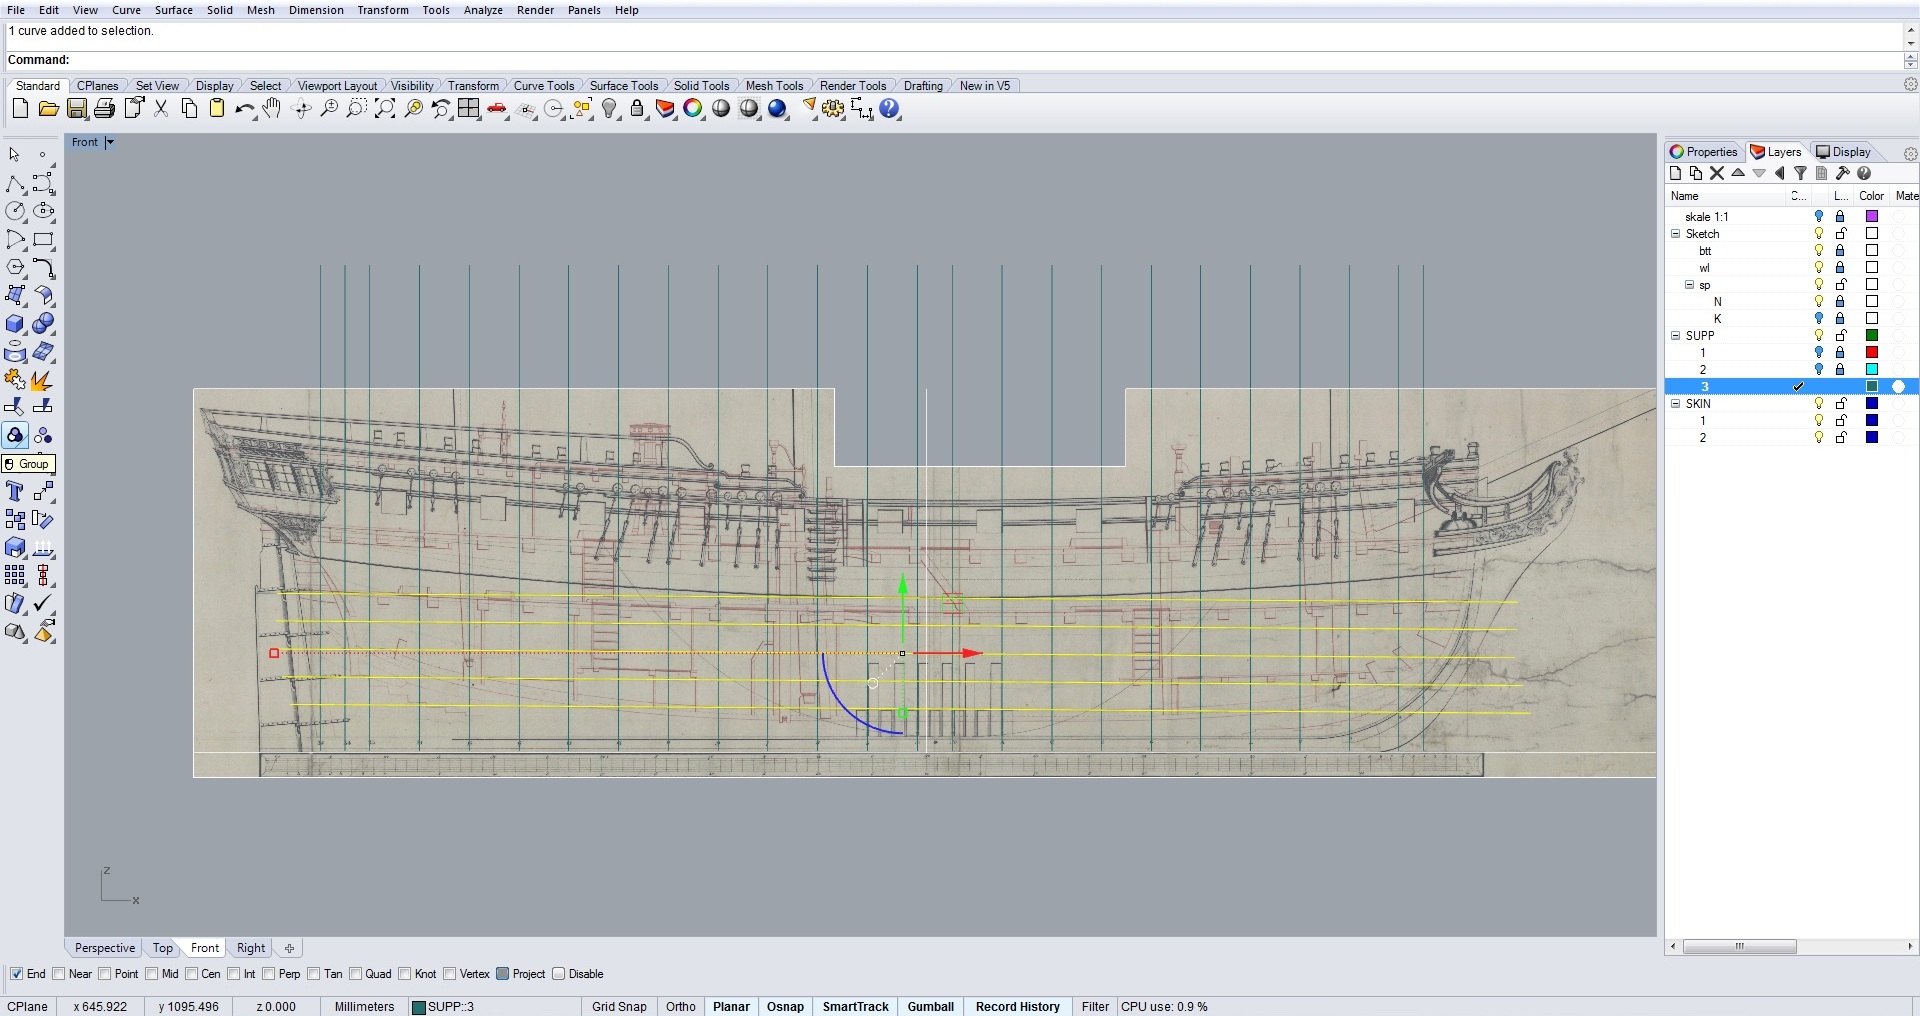Collapse the SUPP layer group

(1676, 336)
